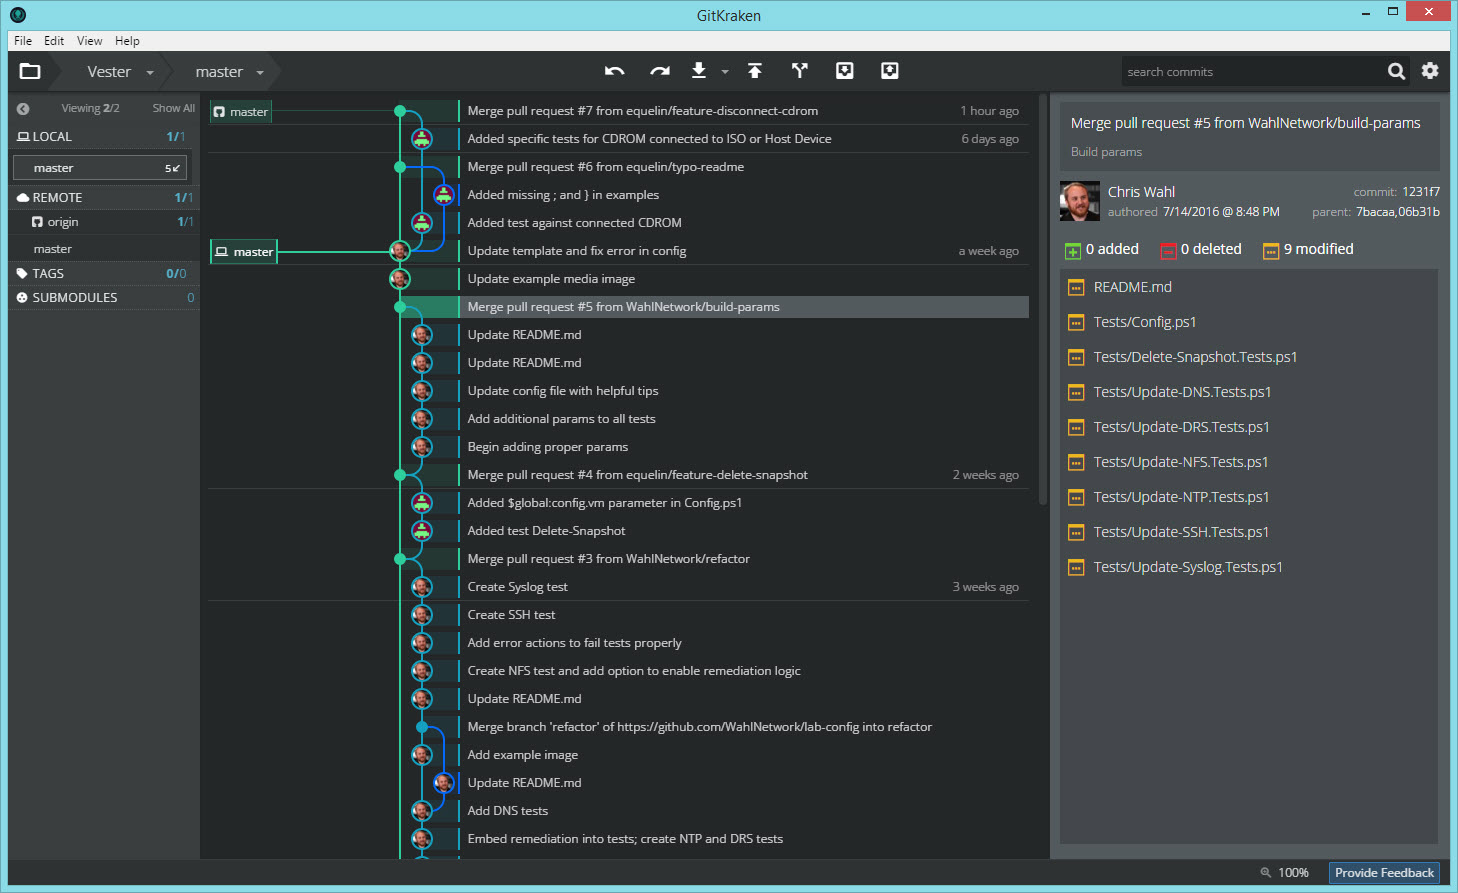The image size is (1458, 893).
Task: Show All refs in the left panel
Action: [x=172, y=107]
